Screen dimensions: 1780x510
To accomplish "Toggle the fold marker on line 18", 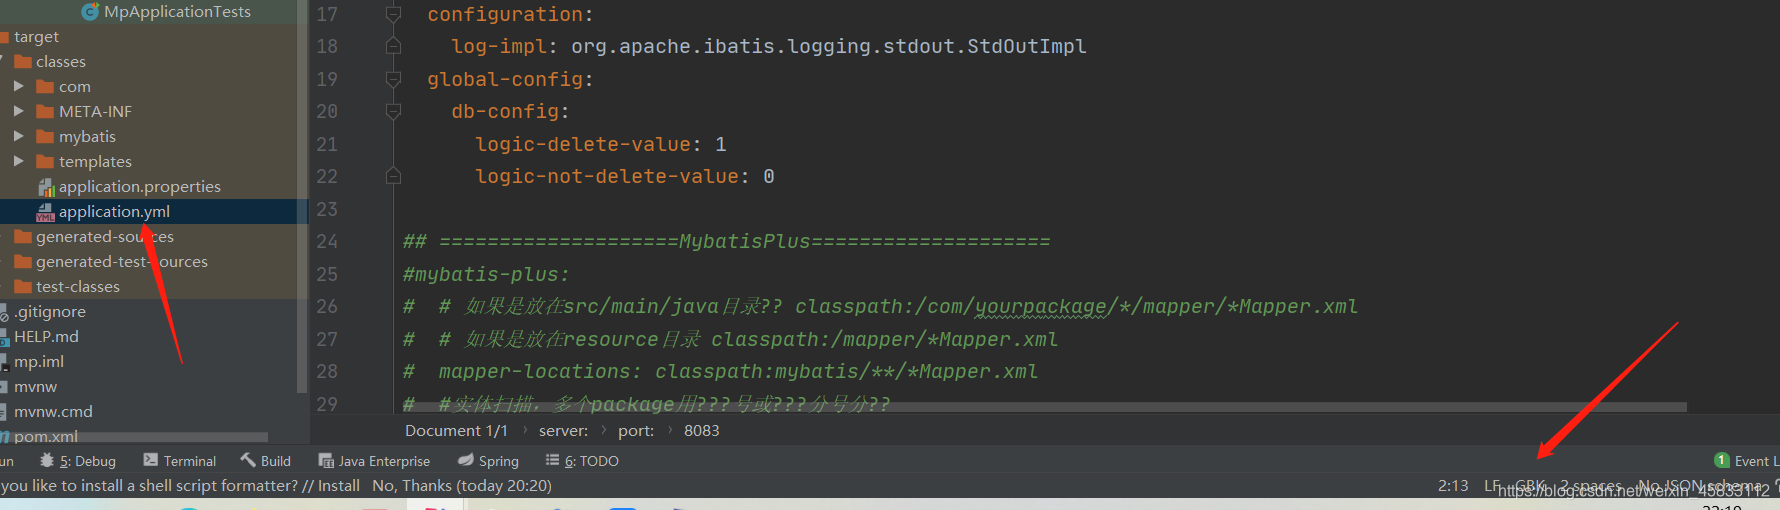I will point(393,46).
